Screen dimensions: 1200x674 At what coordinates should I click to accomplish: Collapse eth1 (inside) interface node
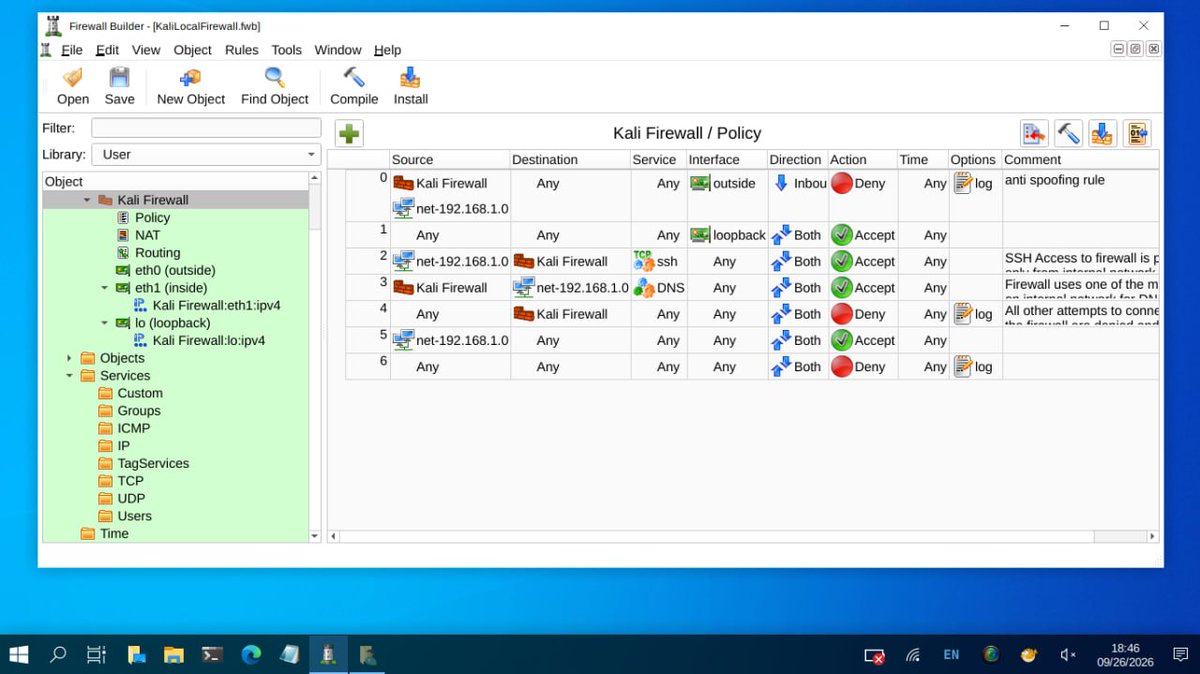pos(105,288)
